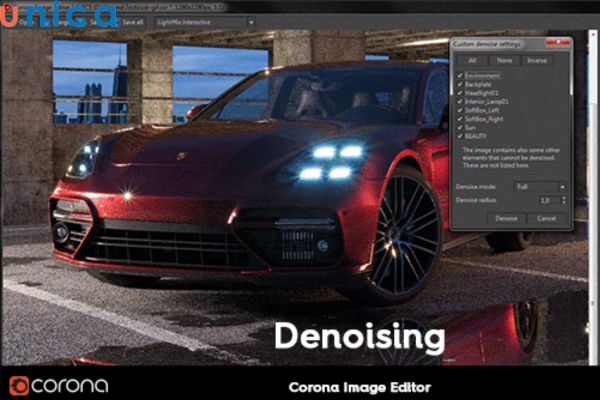Click the Denoise radius stepper arrows
The height and width of the screenshot is (400, 600).
[x=564, y=200]
